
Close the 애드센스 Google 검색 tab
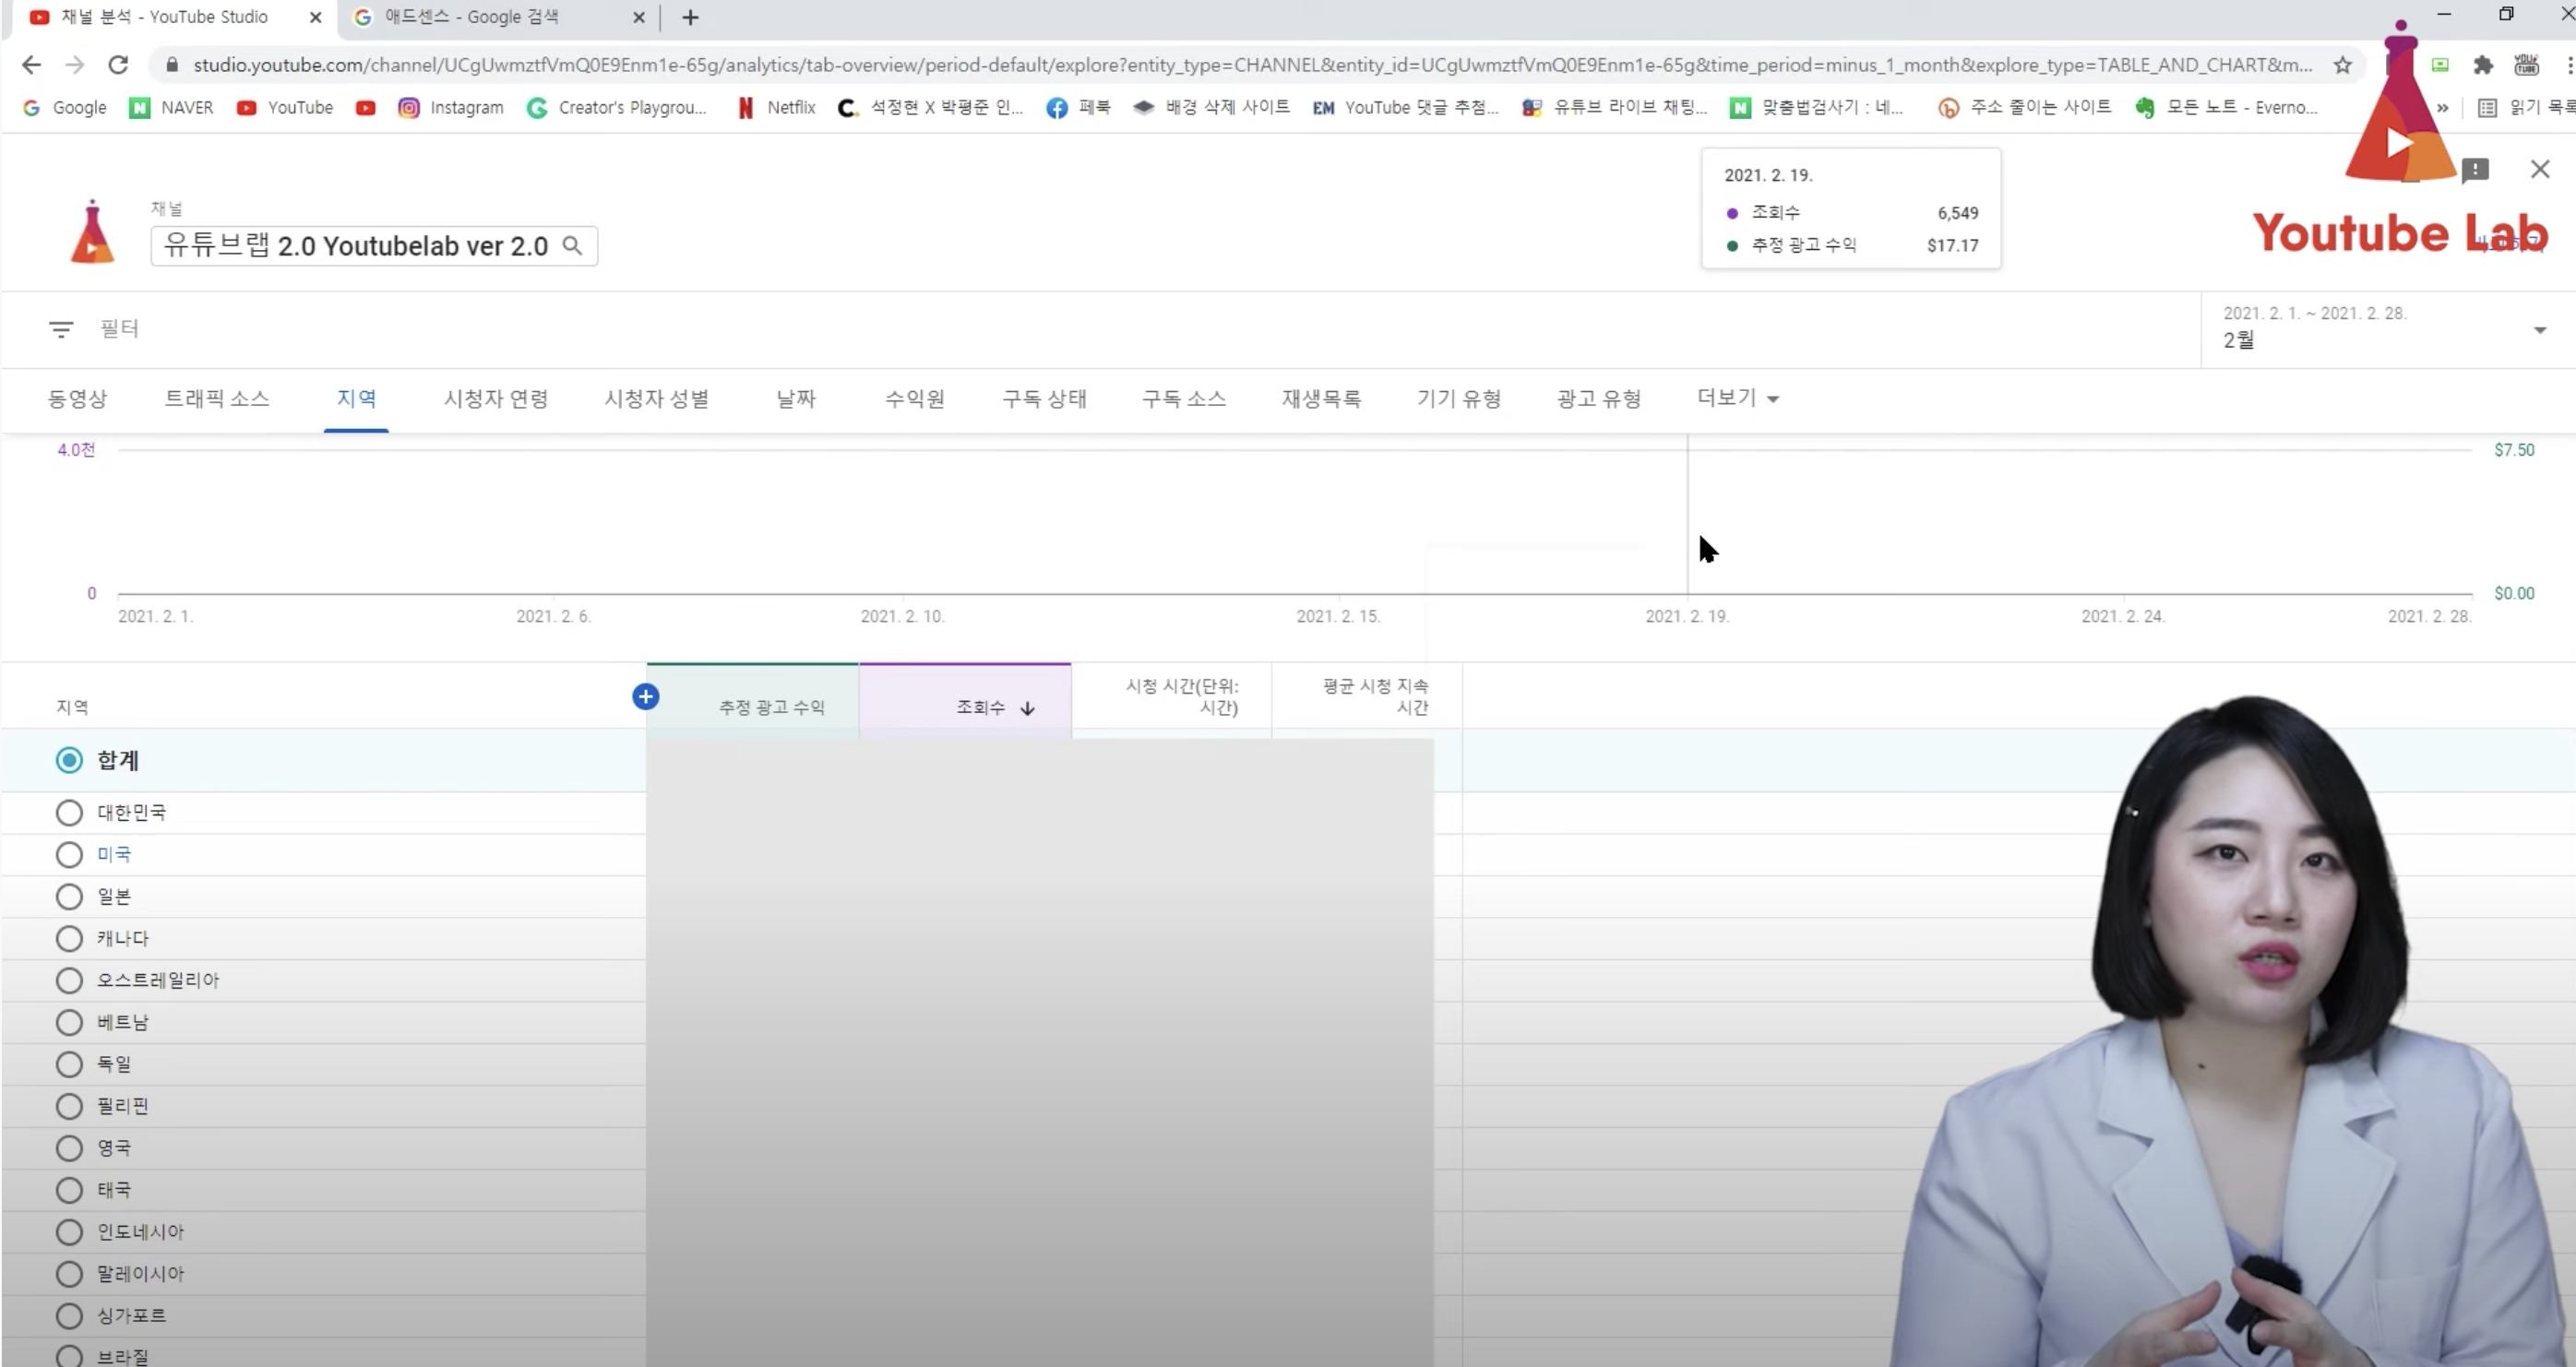tap(639, 17)
